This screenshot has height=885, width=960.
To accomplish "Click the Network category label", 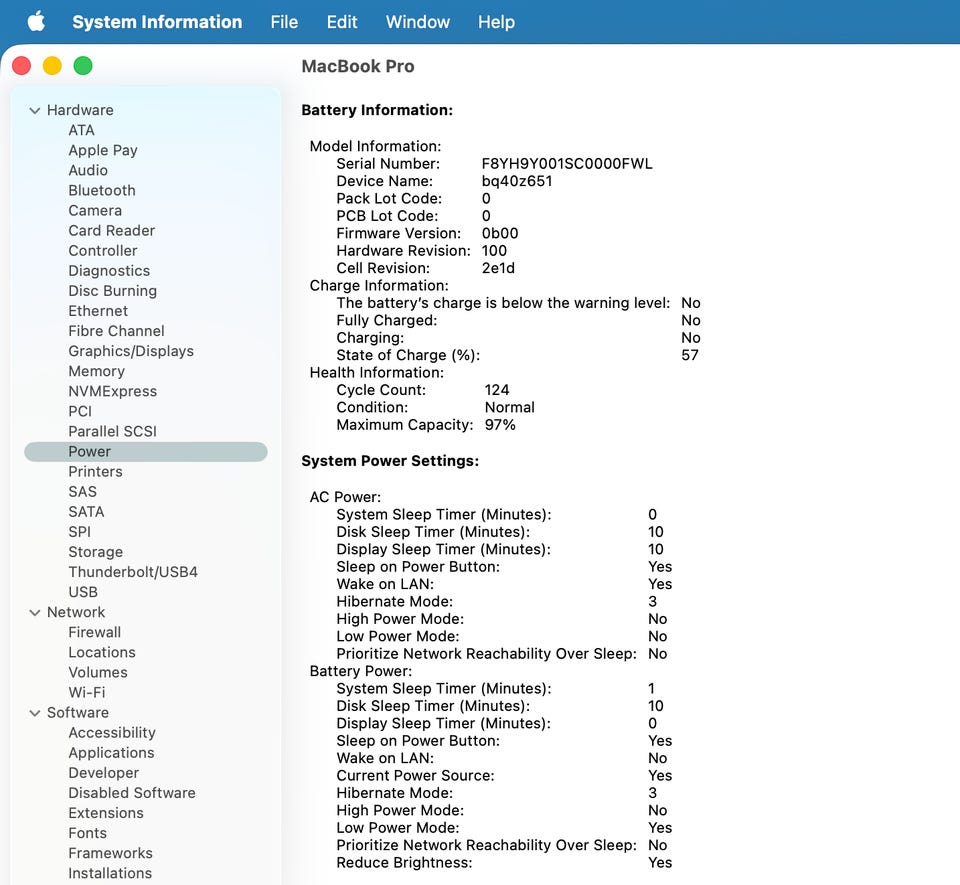I will point(76,613).
